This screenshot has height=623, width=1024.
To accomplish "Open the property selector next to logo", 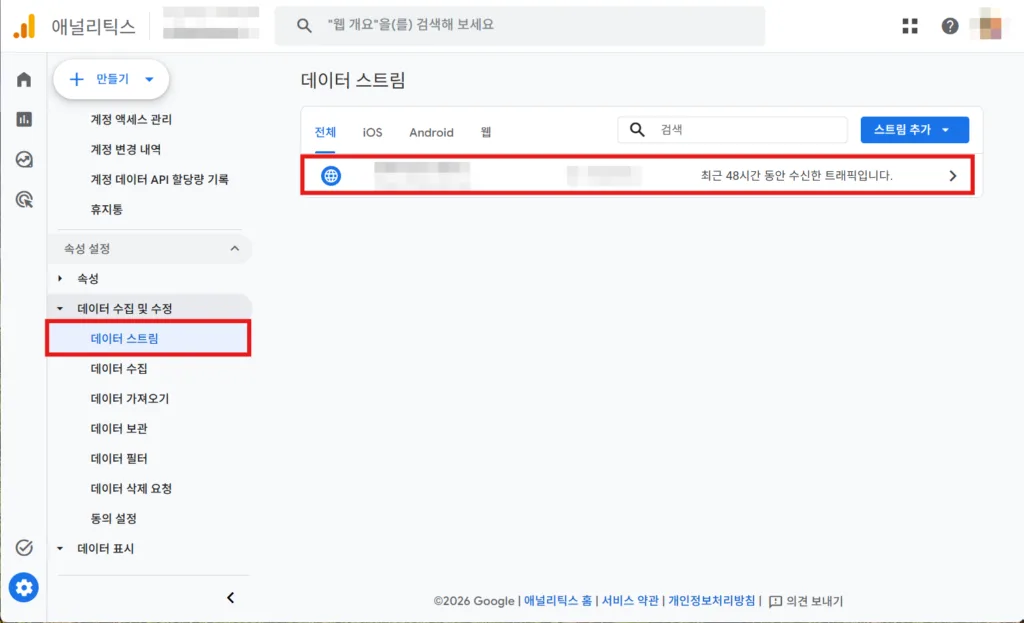I will [x=211, y=24].
